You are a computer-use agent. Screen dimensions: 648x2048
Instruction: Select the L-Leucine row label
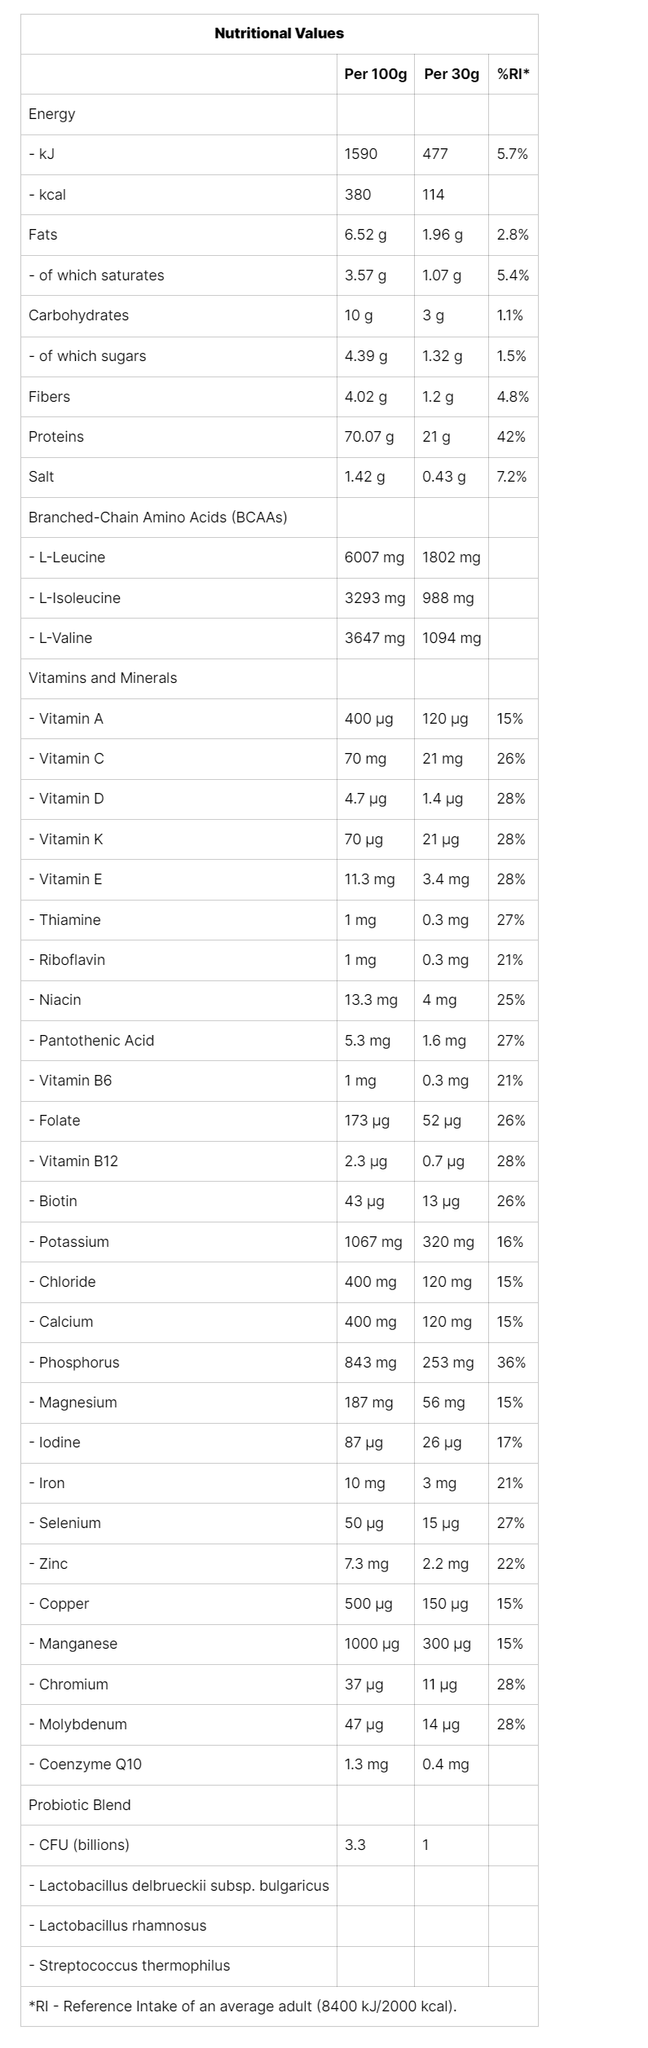click(x=67, y=557)
